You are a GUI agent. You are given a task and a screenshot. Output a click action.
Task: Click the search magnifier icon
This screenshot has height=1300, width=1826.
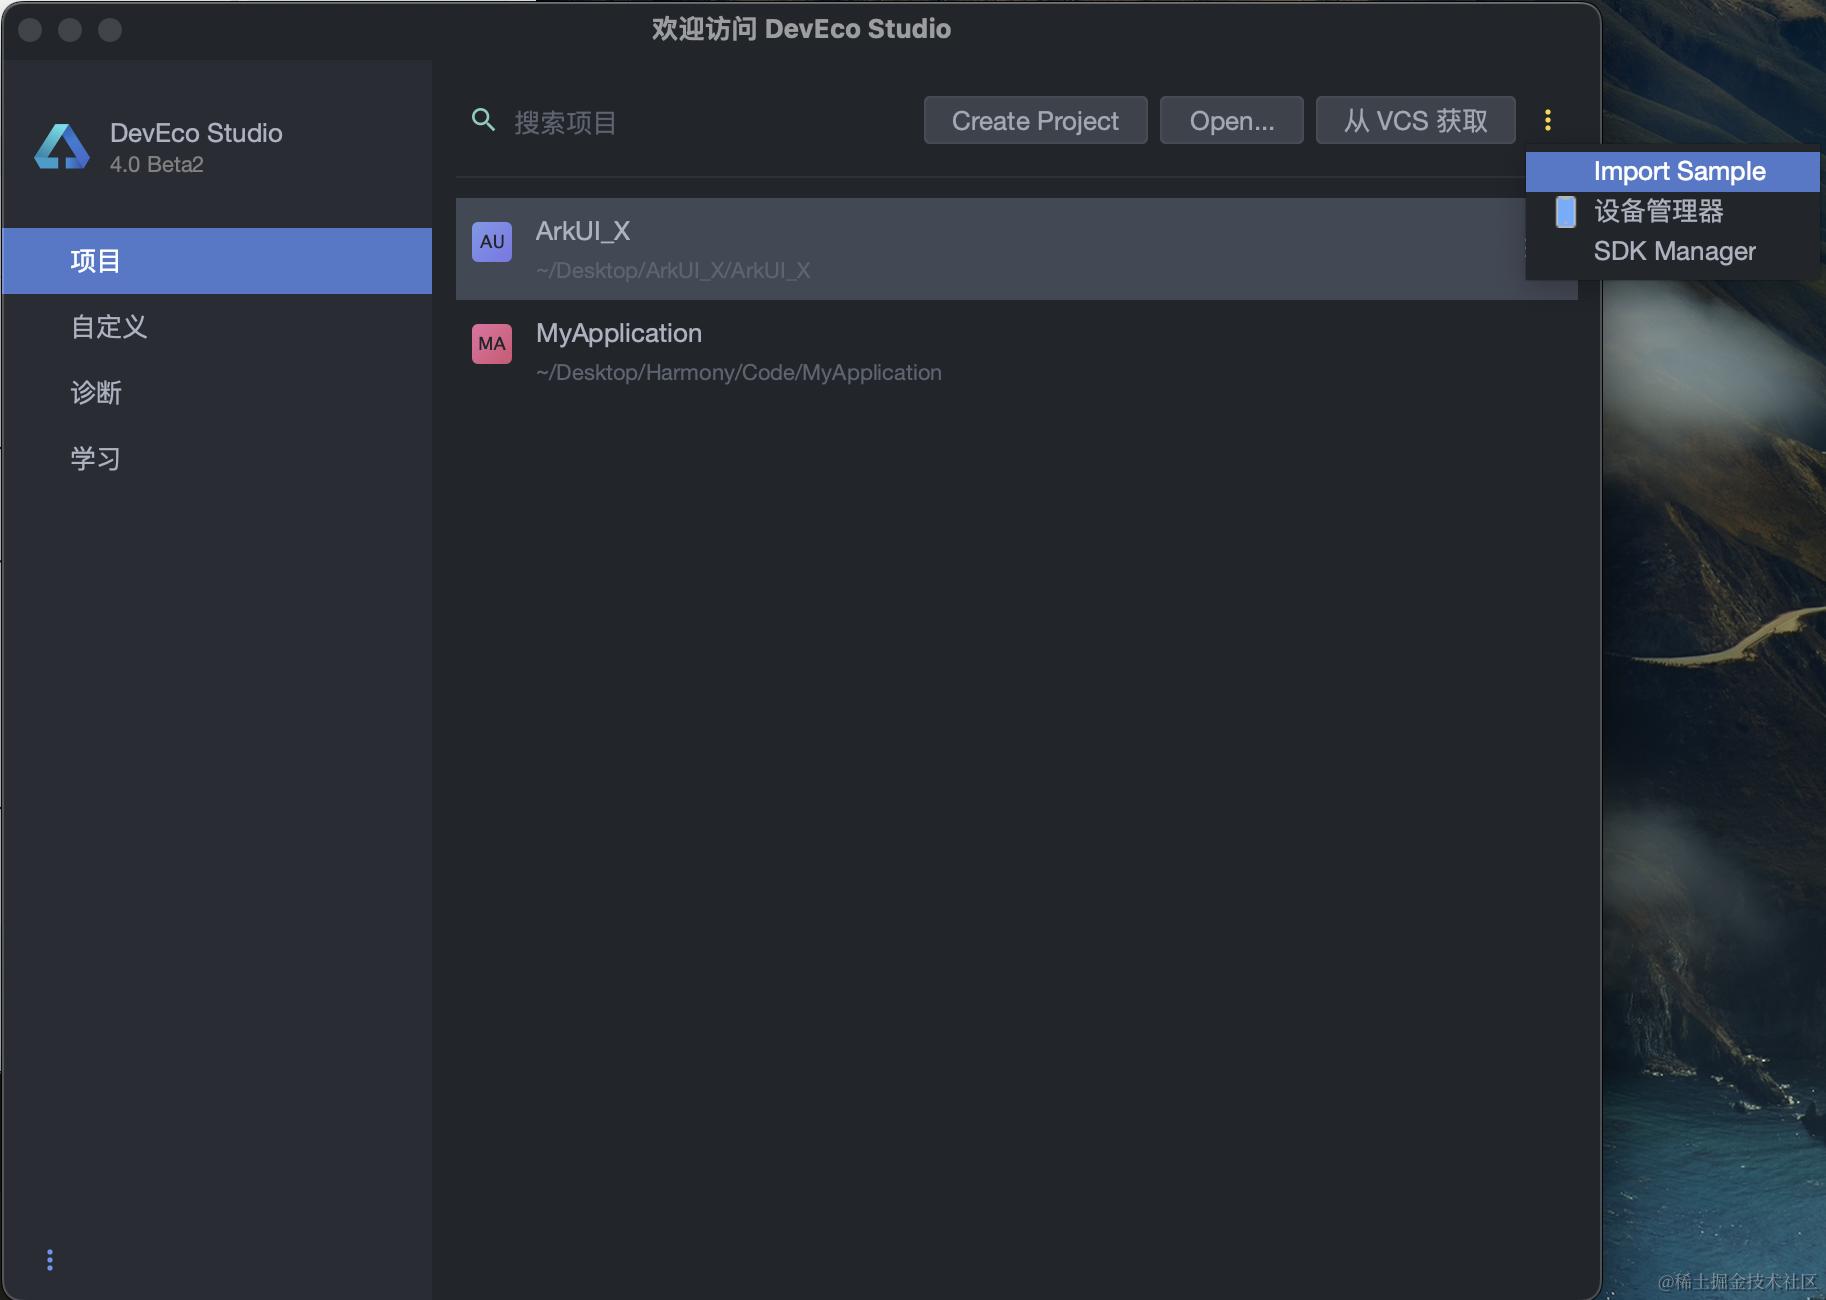click(x=483, y=120)
